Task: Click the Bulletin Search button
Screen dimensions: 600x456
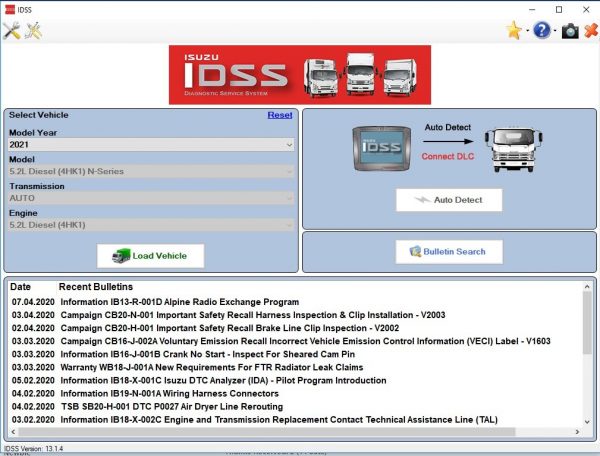Action: click(x=449, y=252)
